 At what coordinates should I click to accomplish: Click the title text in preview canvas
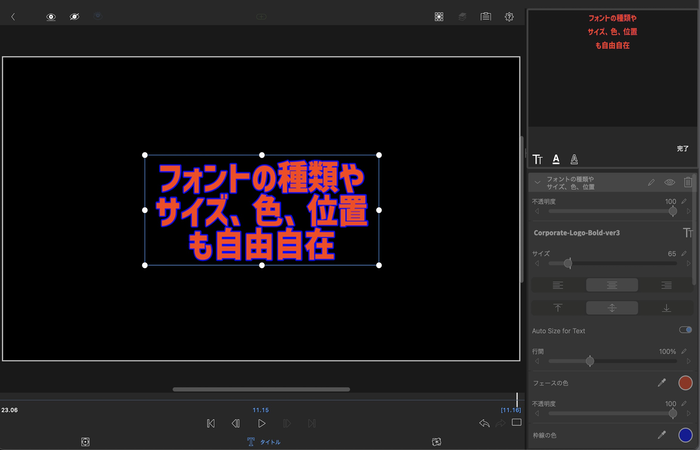click(x=262, y=211)
